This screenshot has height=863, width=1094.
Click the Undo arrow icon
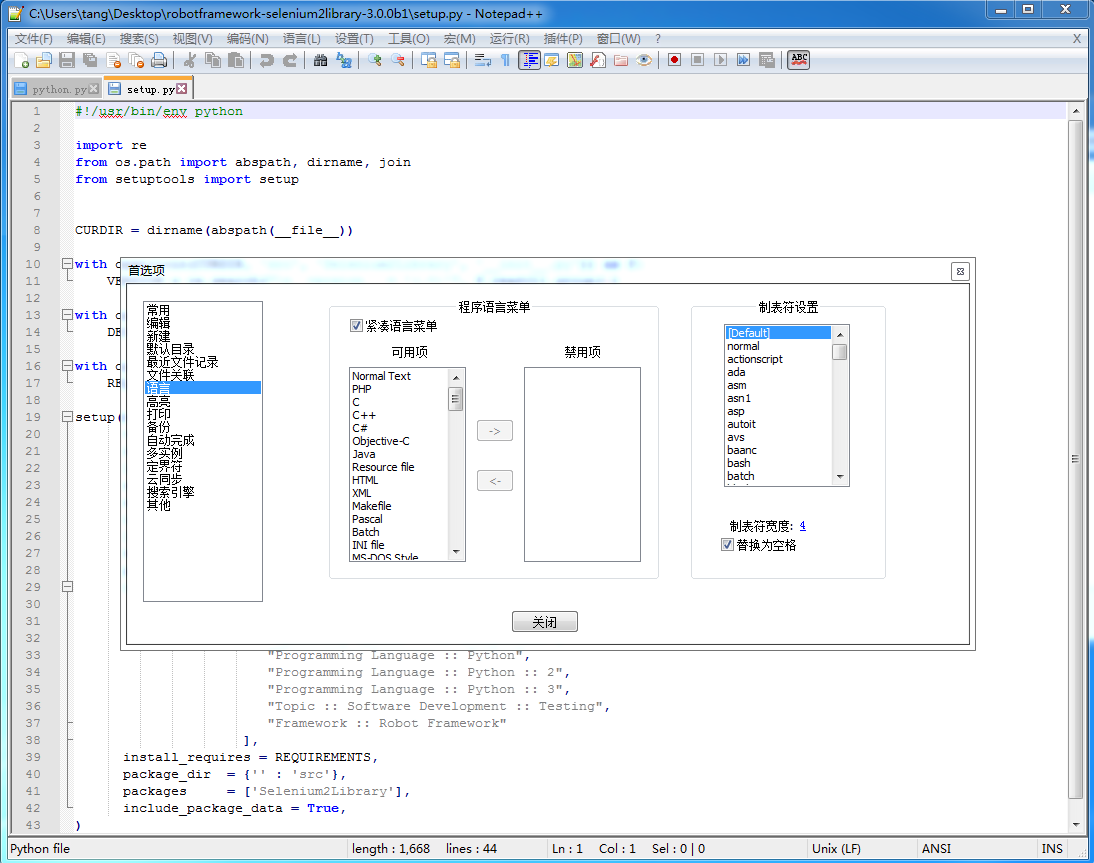[x=266, y=60]
